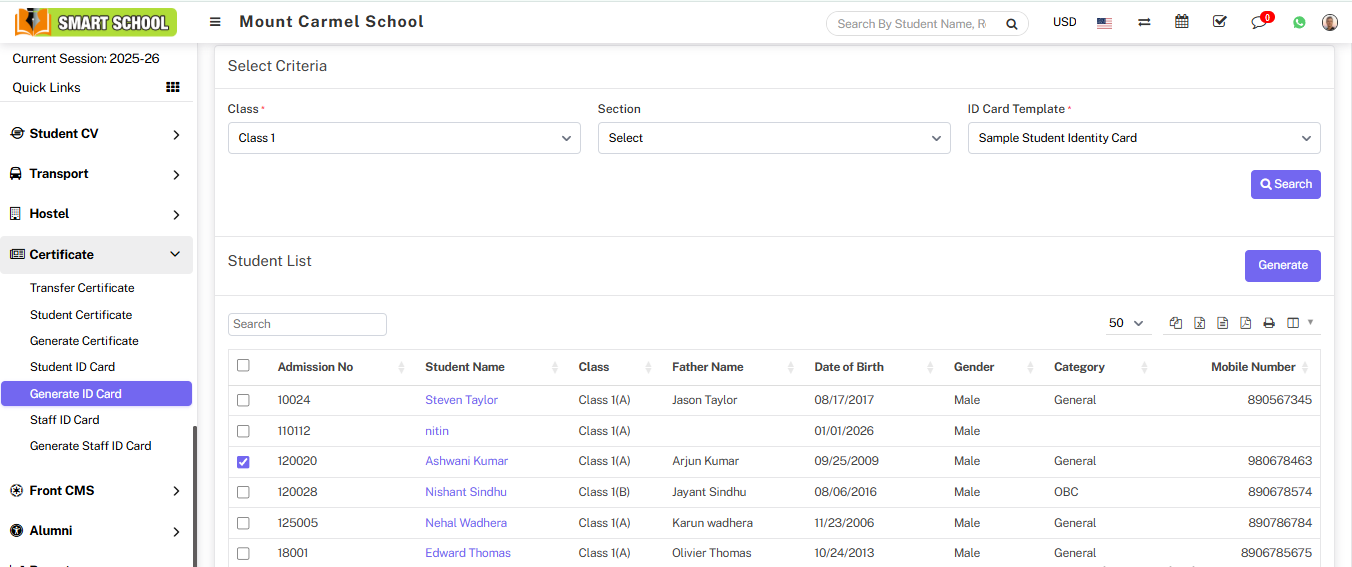1352x567 pixels.
Task: Export student list as PDF
Action: click(x=1246, y=323)
